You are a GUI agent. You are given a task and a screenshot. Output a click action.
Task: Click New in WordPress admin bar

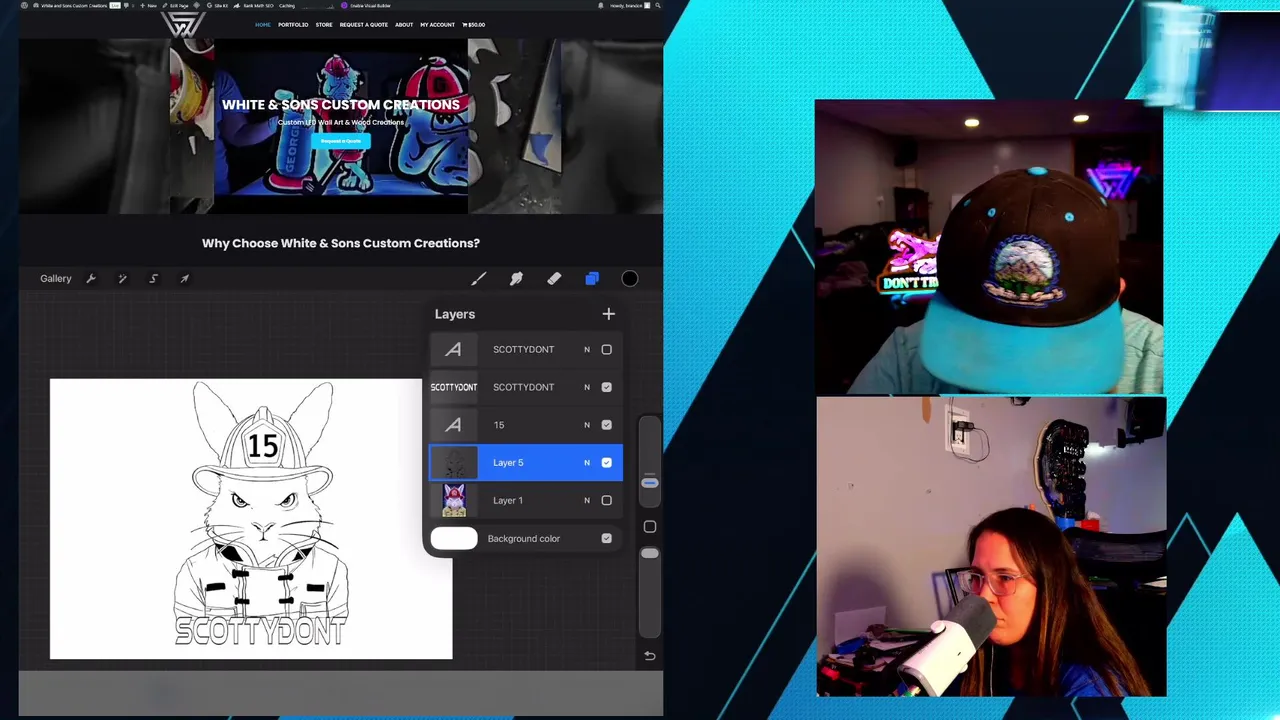(148, 6)
